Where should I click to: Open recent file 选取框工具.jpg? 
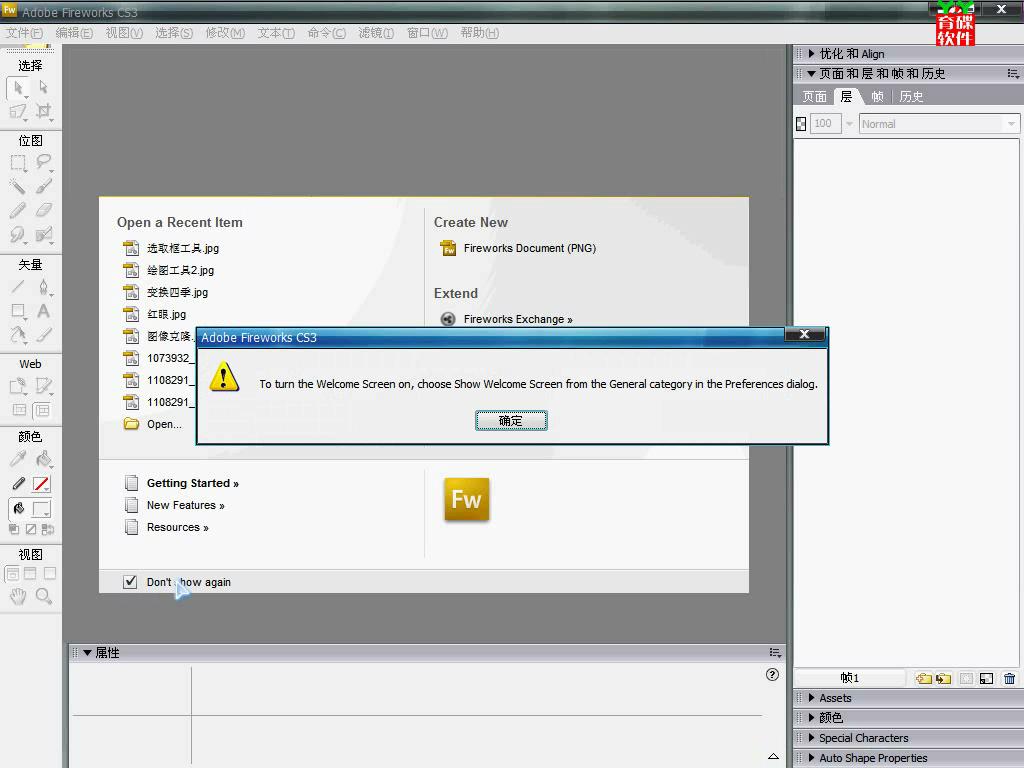click(x=183, y=248)
